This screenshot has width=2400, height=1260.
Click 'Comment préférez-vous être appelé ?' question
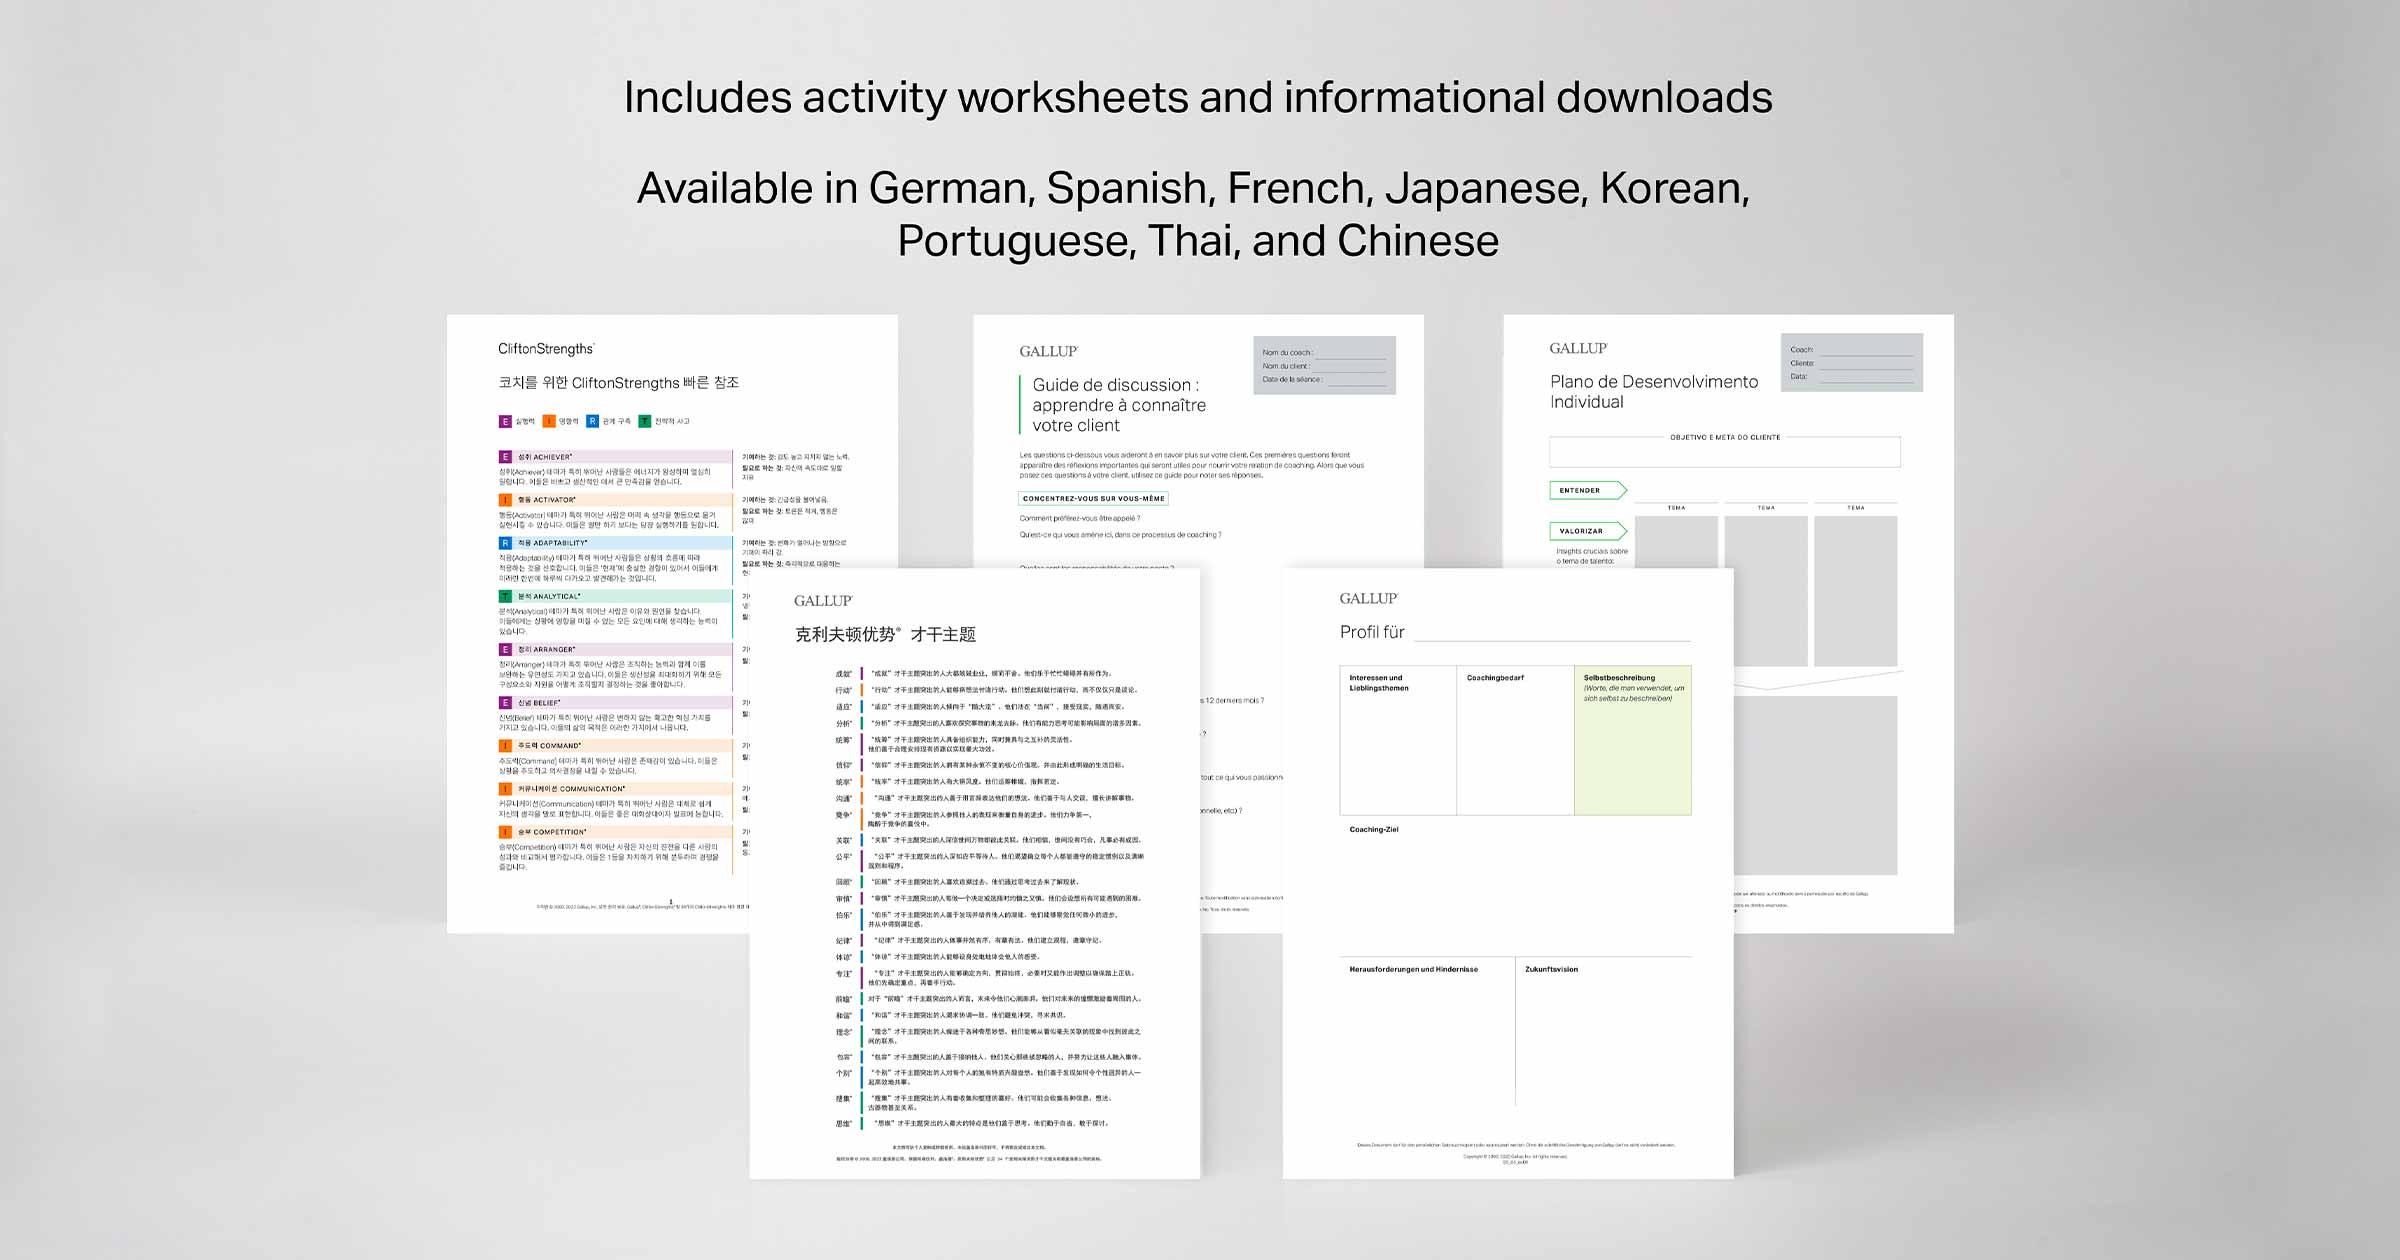click(1079, 518)
